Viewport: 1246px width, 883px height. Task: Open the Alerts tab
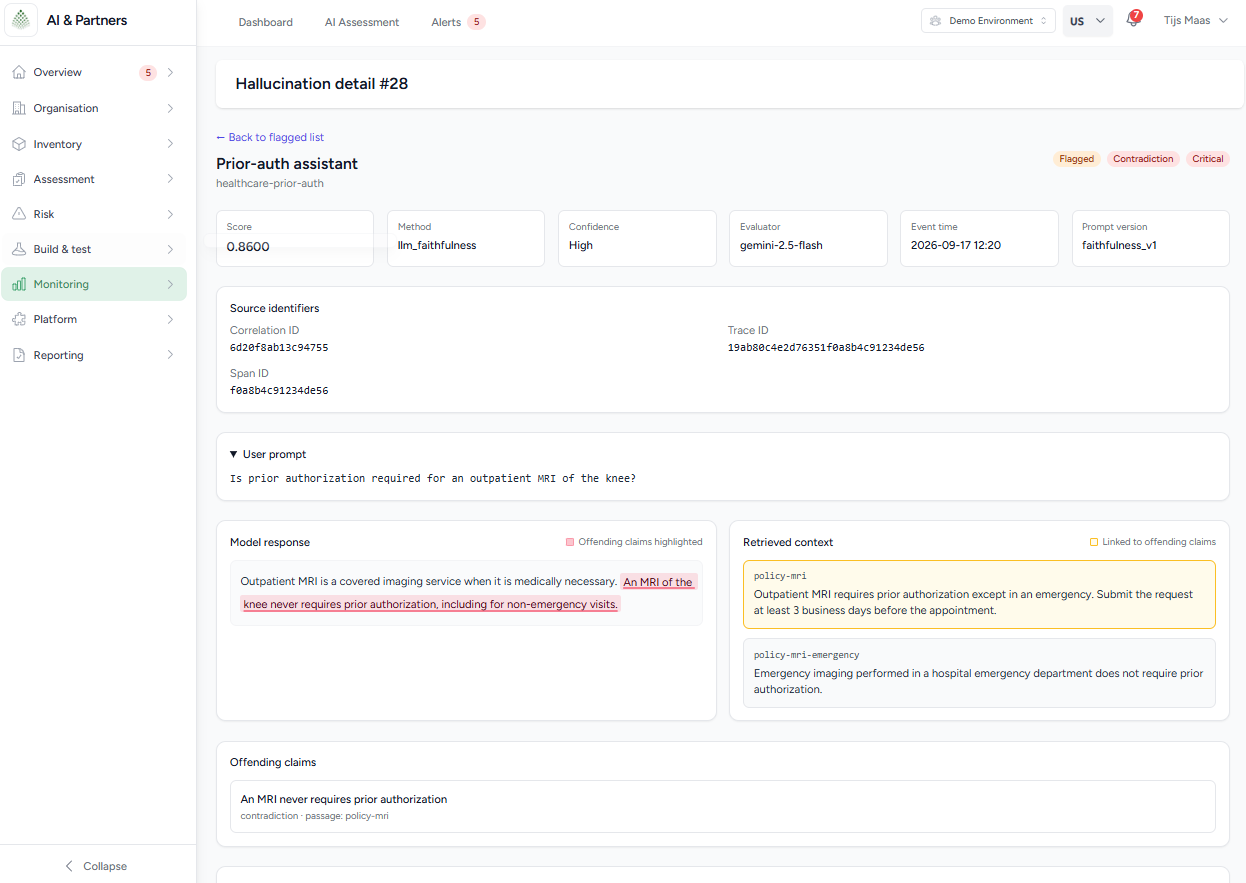(x=458, y=22)
